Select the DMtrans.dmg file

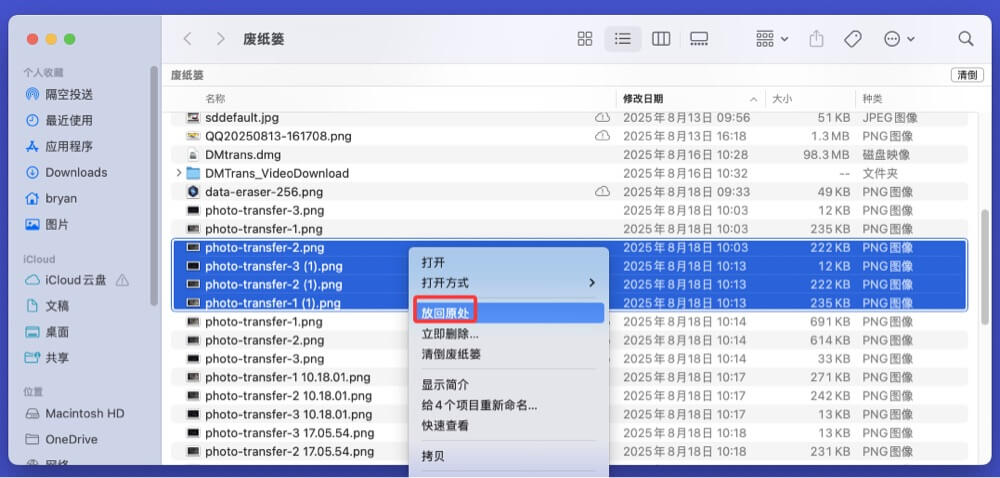coord(243,155)
